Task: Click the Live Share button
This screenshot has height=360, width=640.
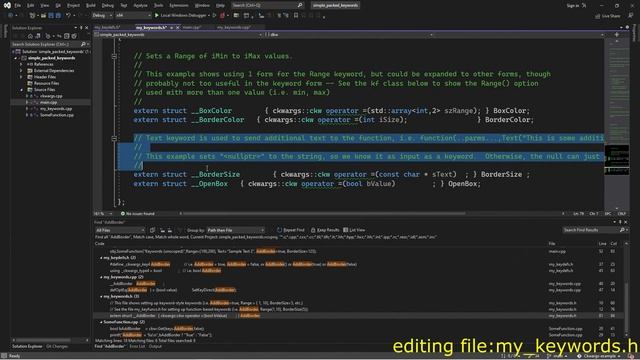Action: [608, 16]
